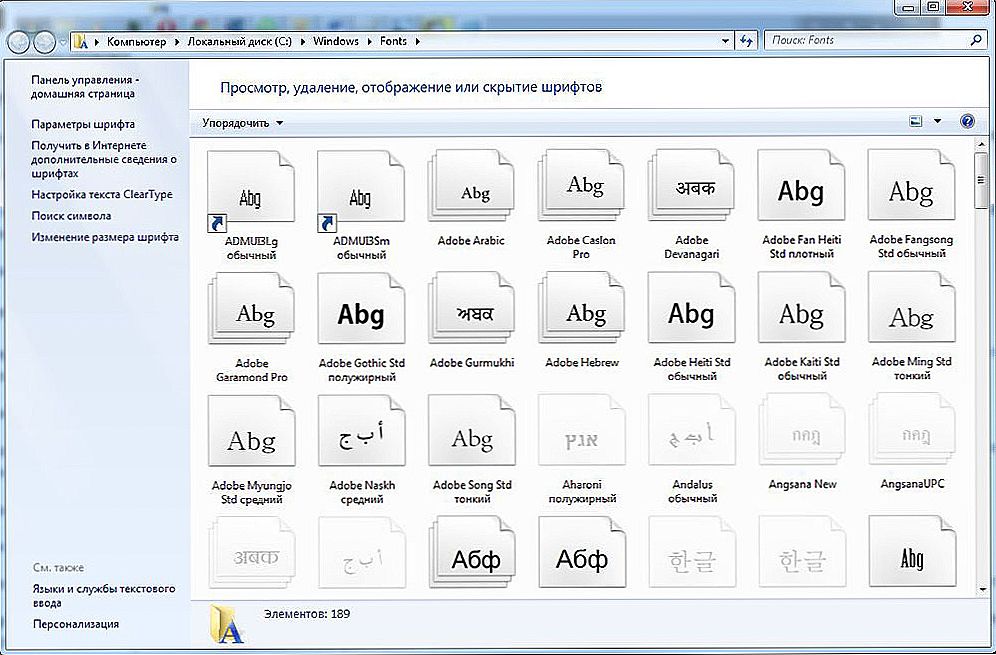The image size is (996, 655).
Task: Go forward with the Forward arrow
Action: (x=44, y=43)
